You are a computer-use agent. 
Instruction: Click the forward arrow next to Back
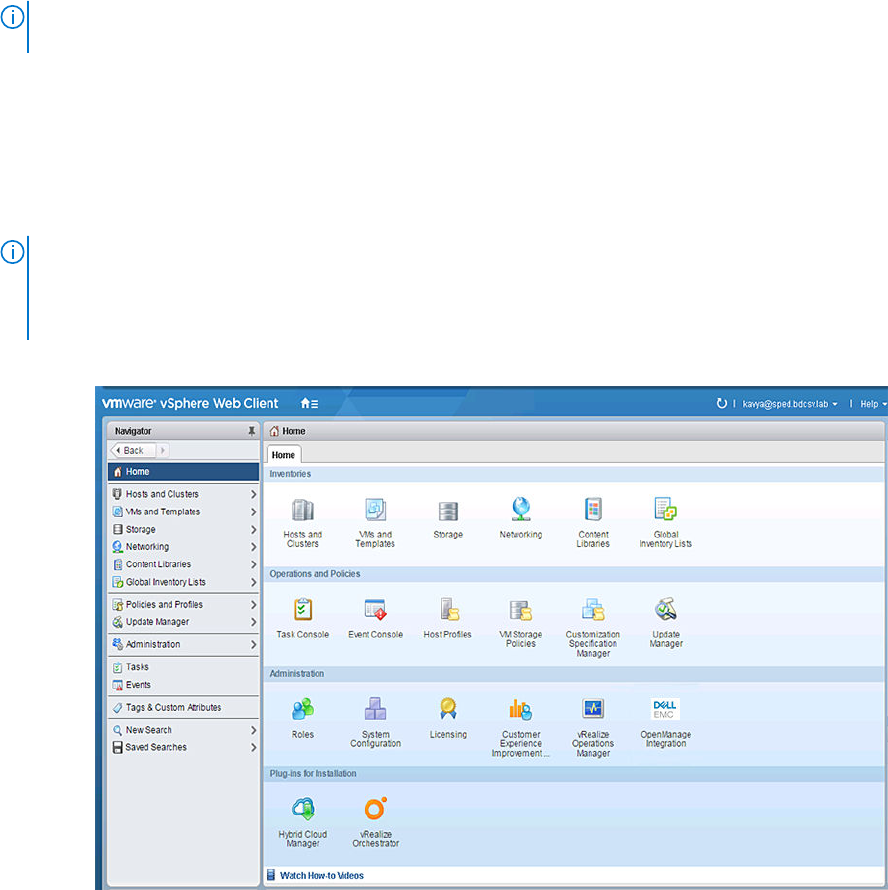pyautogui.click(x=163, y=451)
